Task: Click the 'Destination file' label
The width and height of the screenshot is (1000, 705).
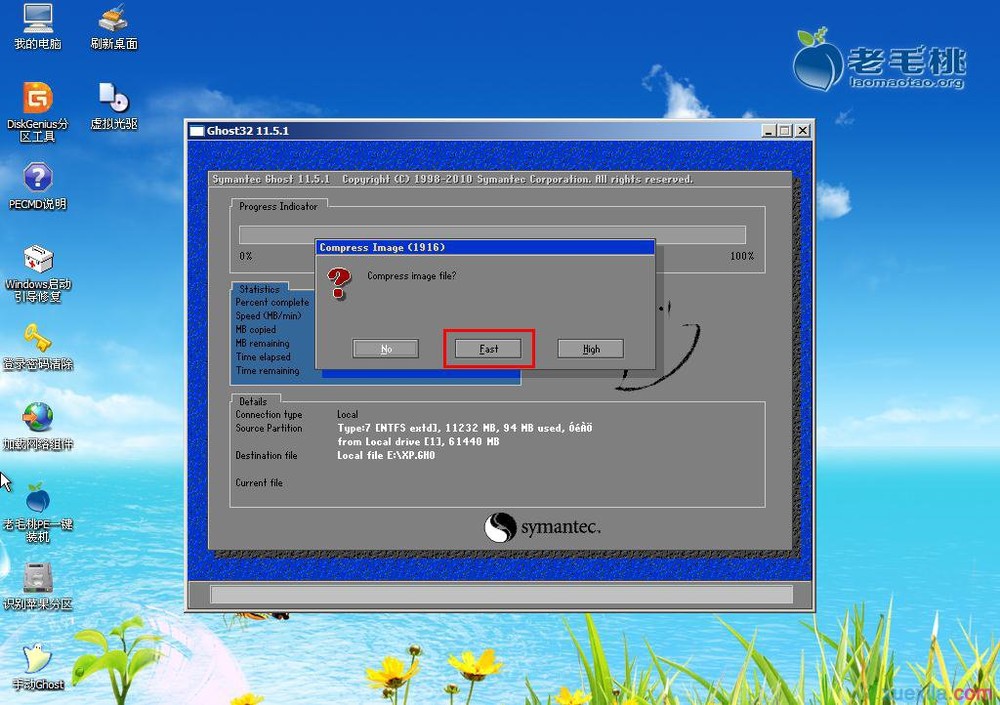Action: coord(266,456)
